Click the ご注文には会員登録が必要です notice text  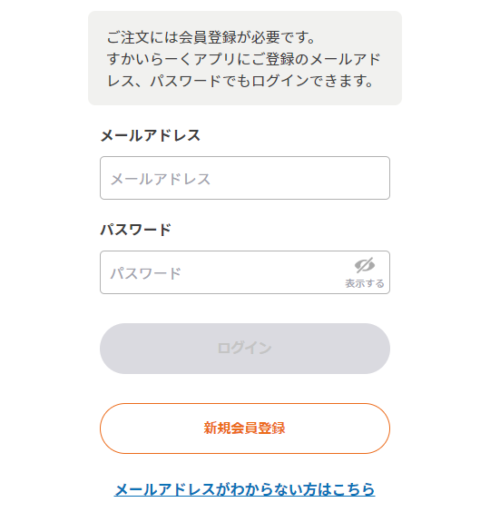click(x=211, y=37)
